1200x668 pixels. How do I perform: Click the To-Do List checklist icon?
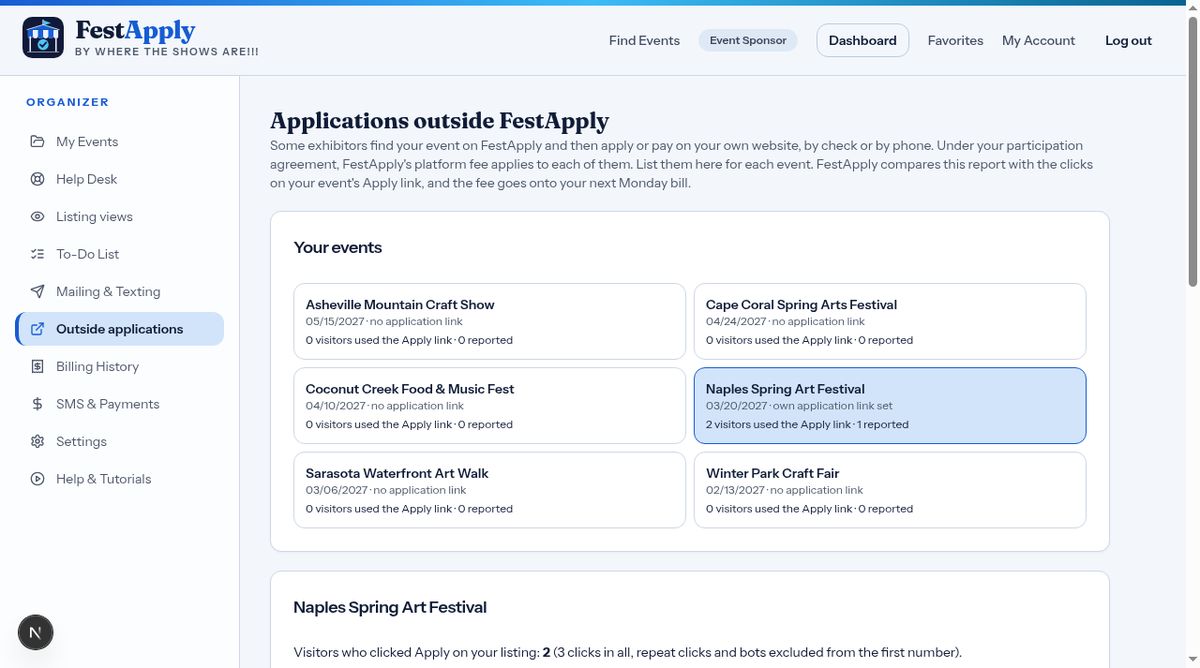[x=37, y=254]
